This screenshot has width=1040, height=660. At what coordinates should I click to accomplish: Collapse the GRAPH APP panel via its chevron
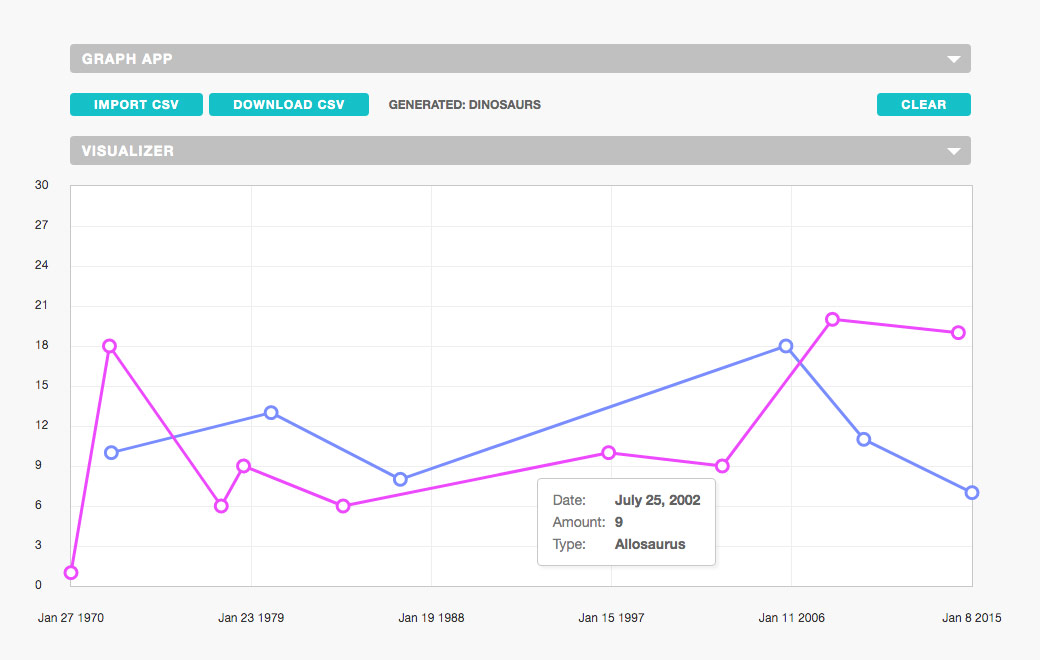pyautogui.click(x=953, y=58)
